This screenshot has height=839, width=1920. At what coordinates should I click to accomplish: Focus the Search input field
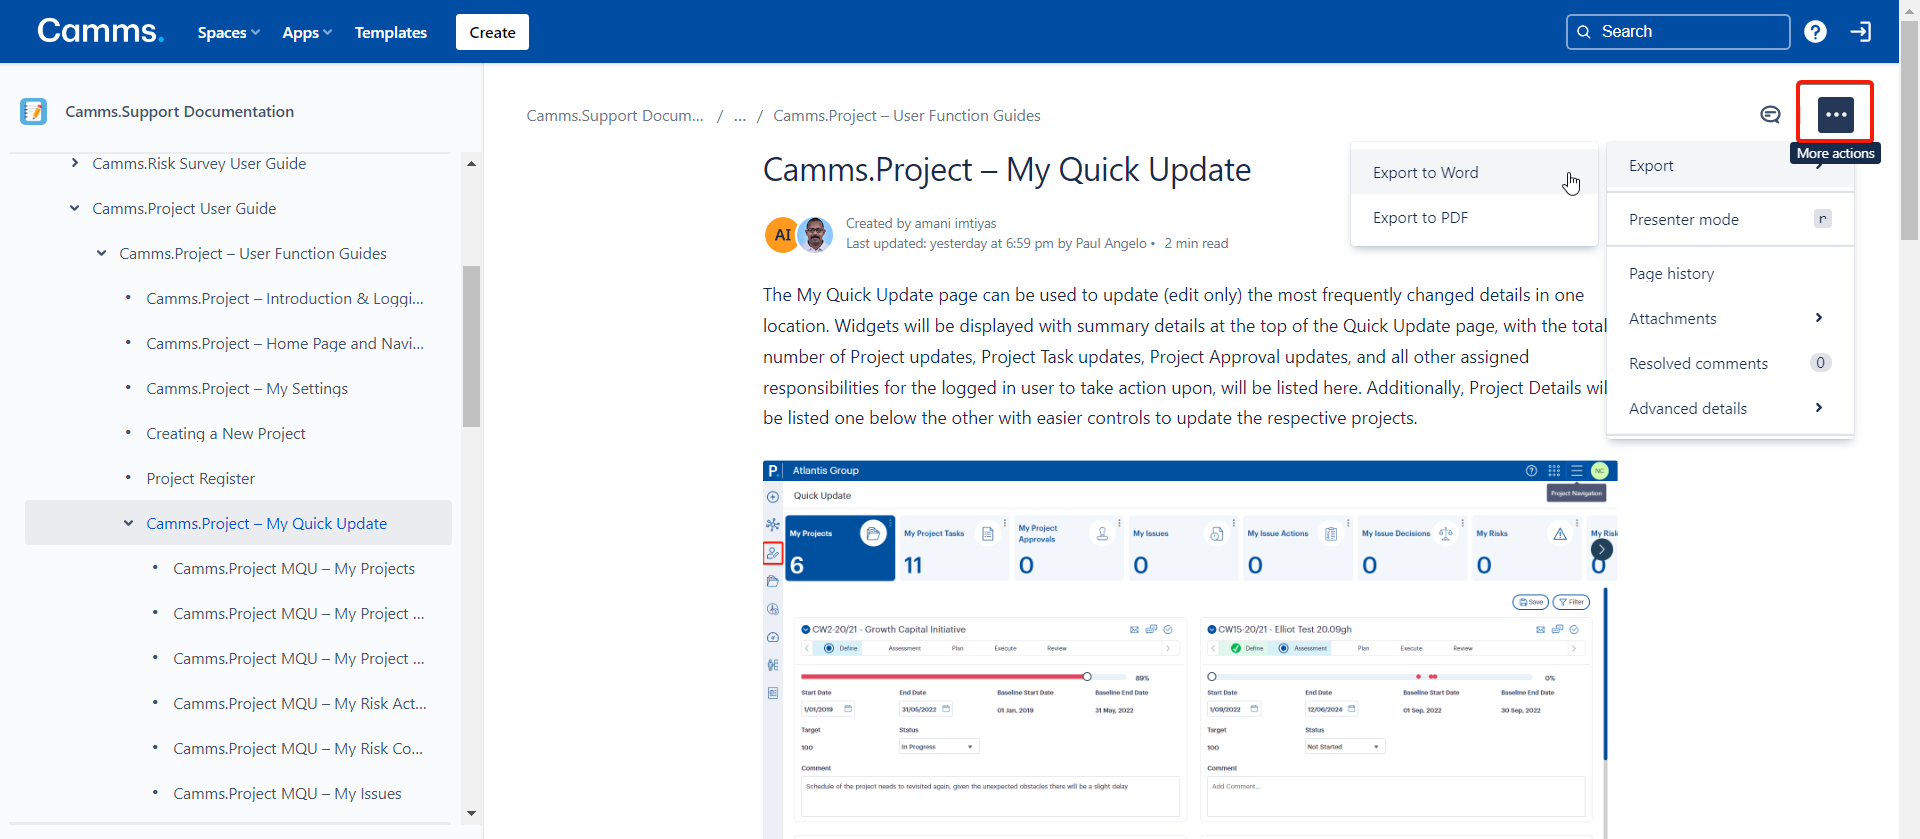point(1678,32)
